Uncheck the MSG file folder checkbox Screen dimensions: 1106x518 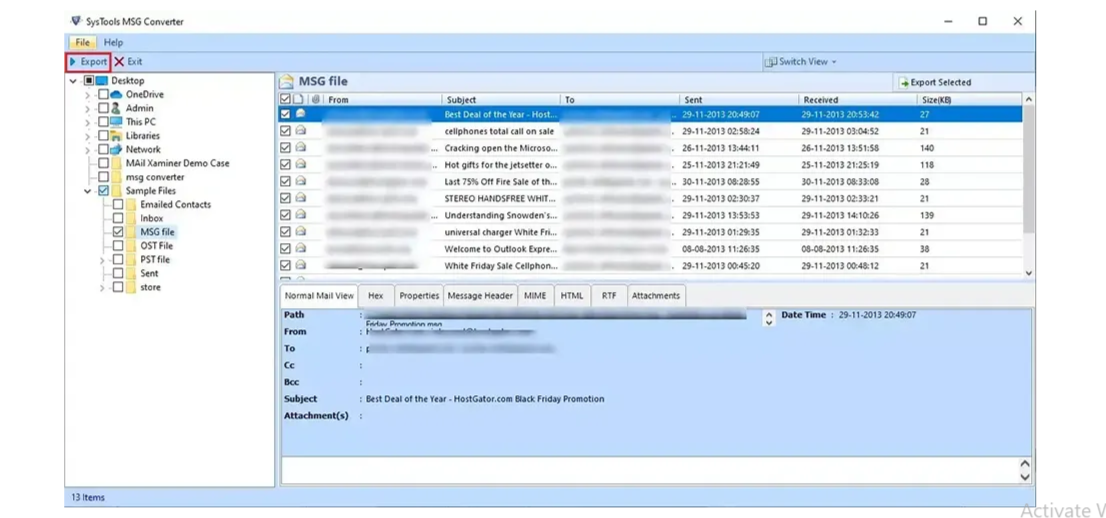point(117,231)
